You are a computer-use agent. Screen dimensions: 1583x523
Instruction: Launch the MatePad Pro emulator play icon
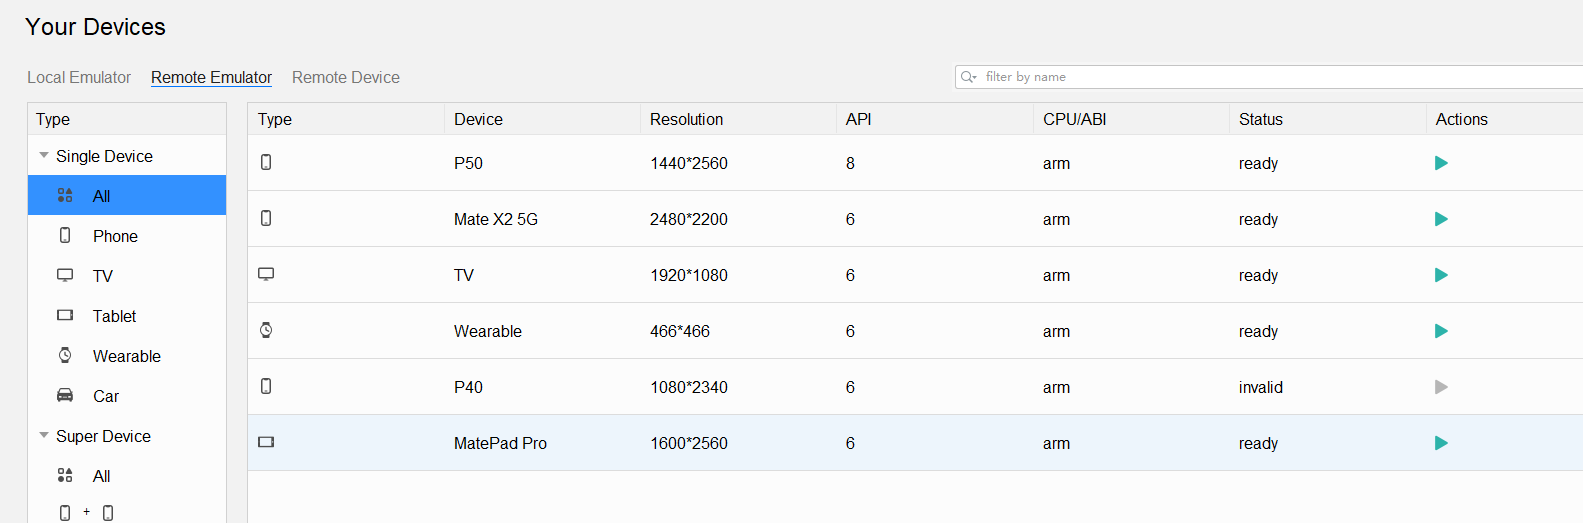(1441, 443)
